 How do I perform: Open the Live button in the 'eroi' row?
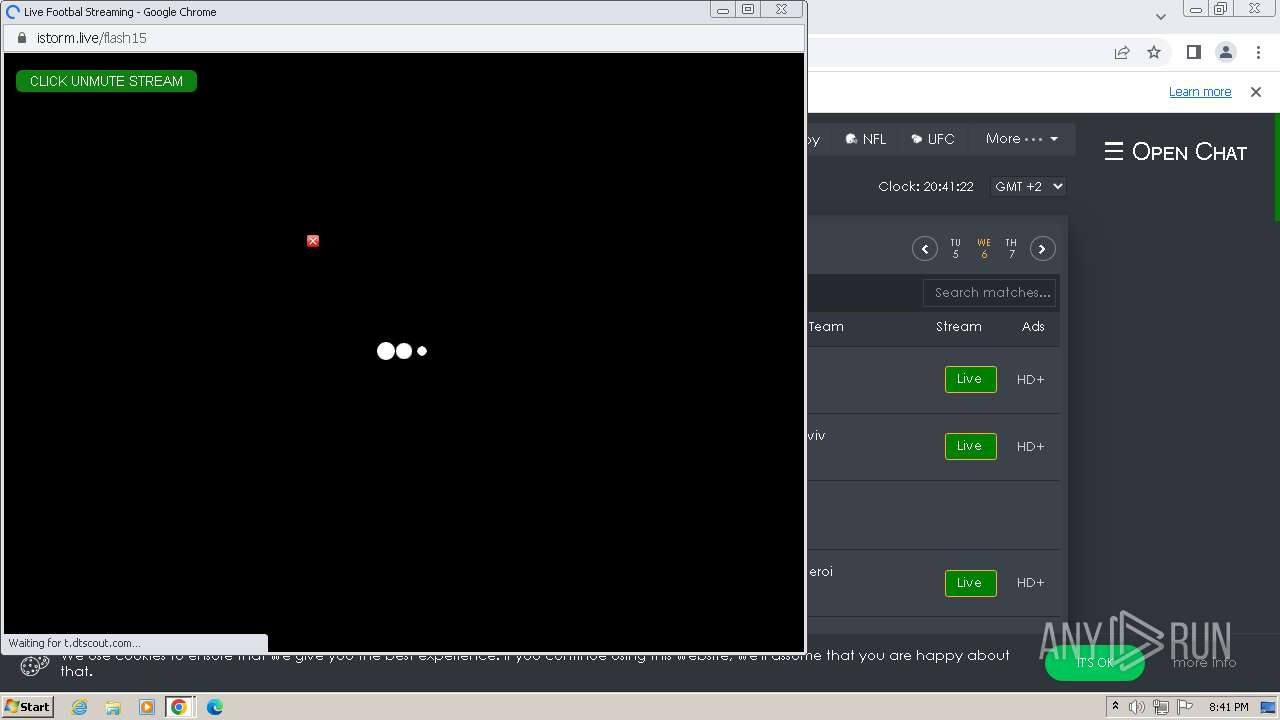click(970, 583)
